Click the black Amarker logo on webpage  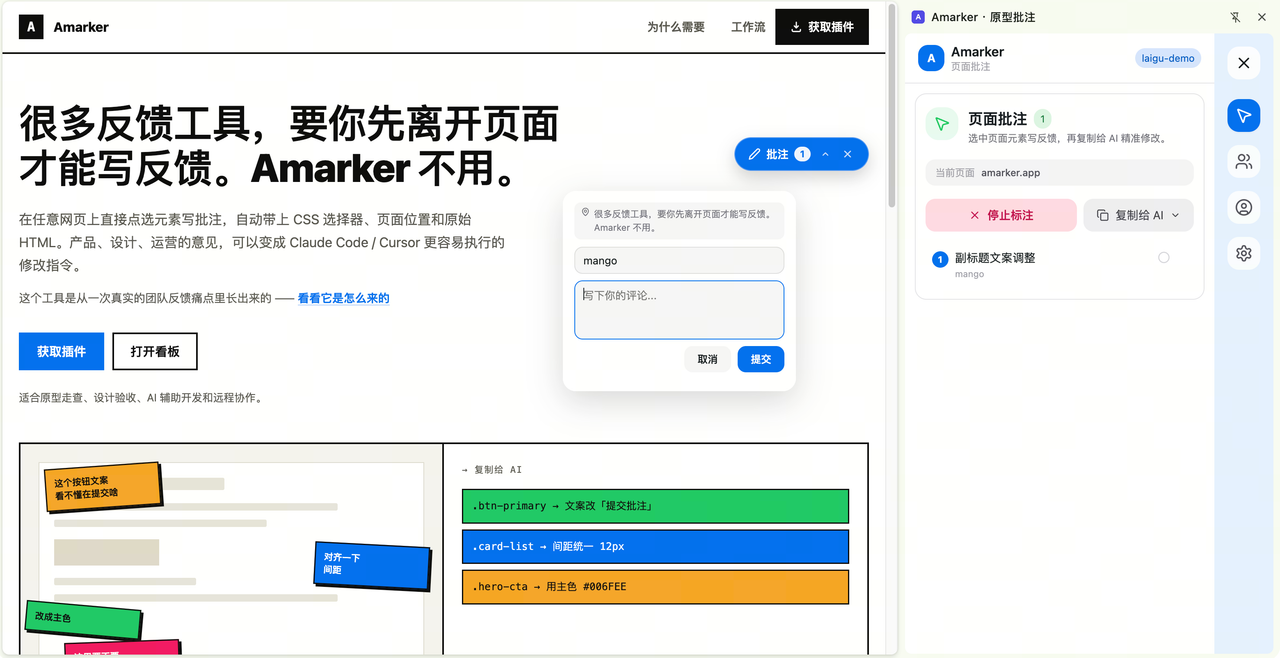tap(31, 27)
